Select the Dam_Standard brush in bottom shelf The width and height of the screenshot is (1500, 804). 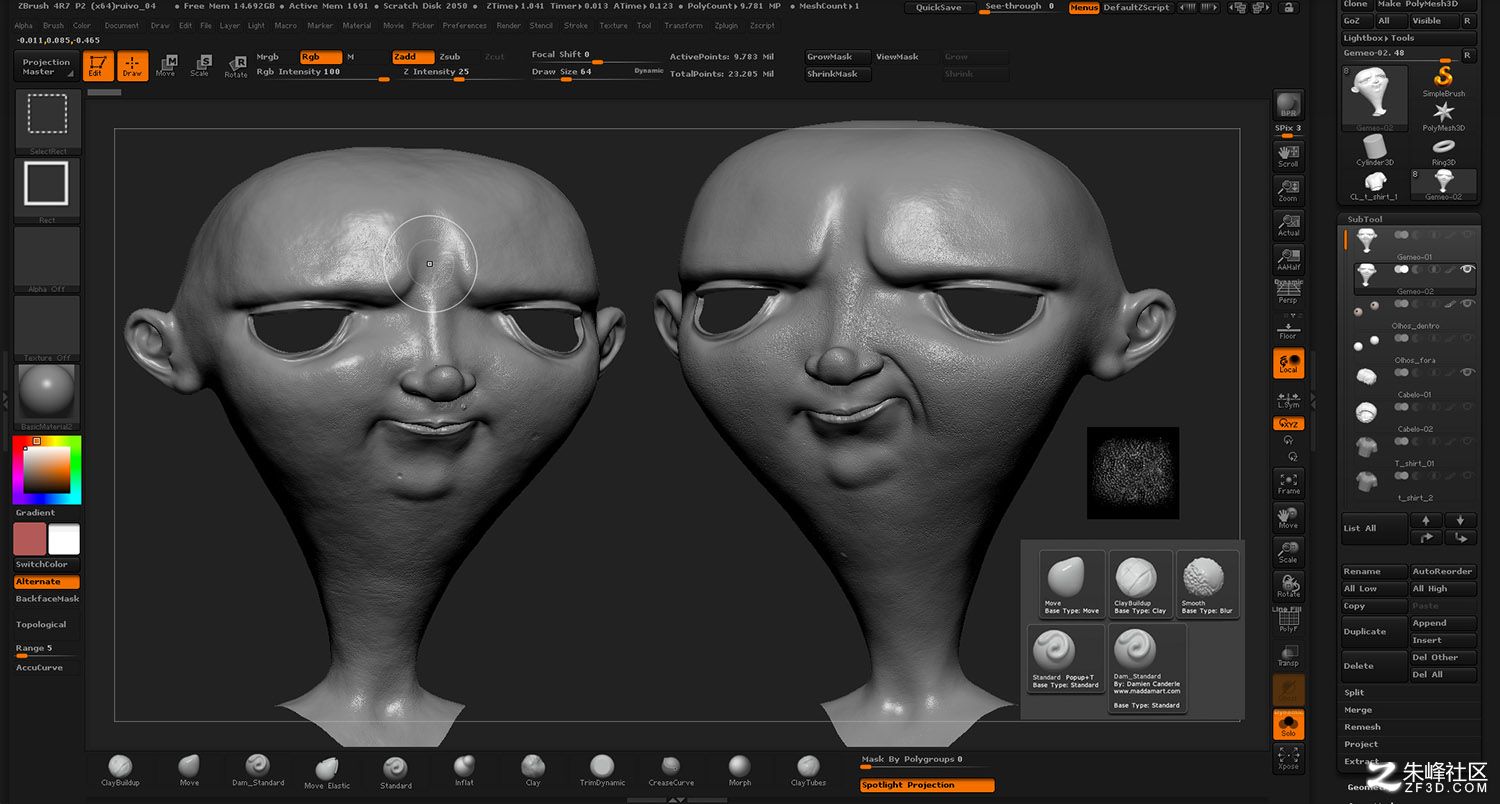(x=258, y=771)
